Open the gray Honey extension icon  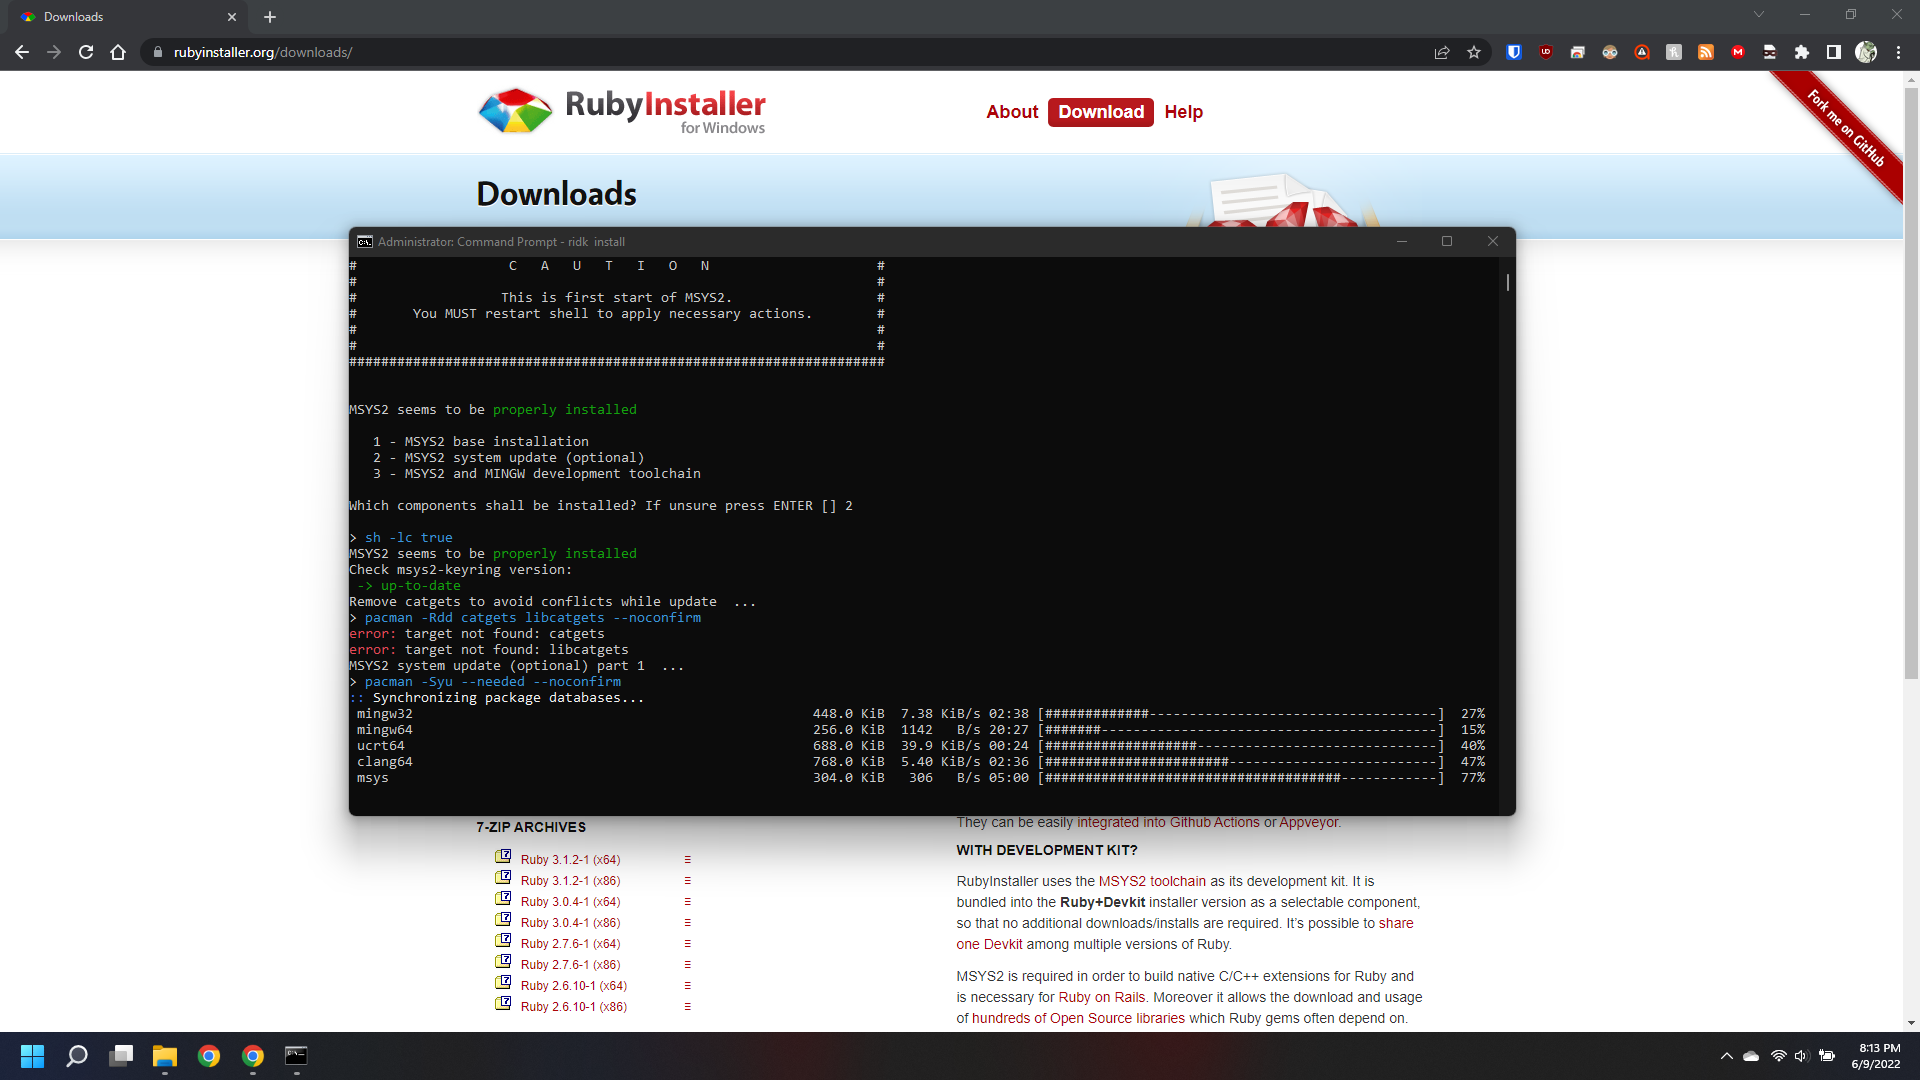tap(1674, 52)
